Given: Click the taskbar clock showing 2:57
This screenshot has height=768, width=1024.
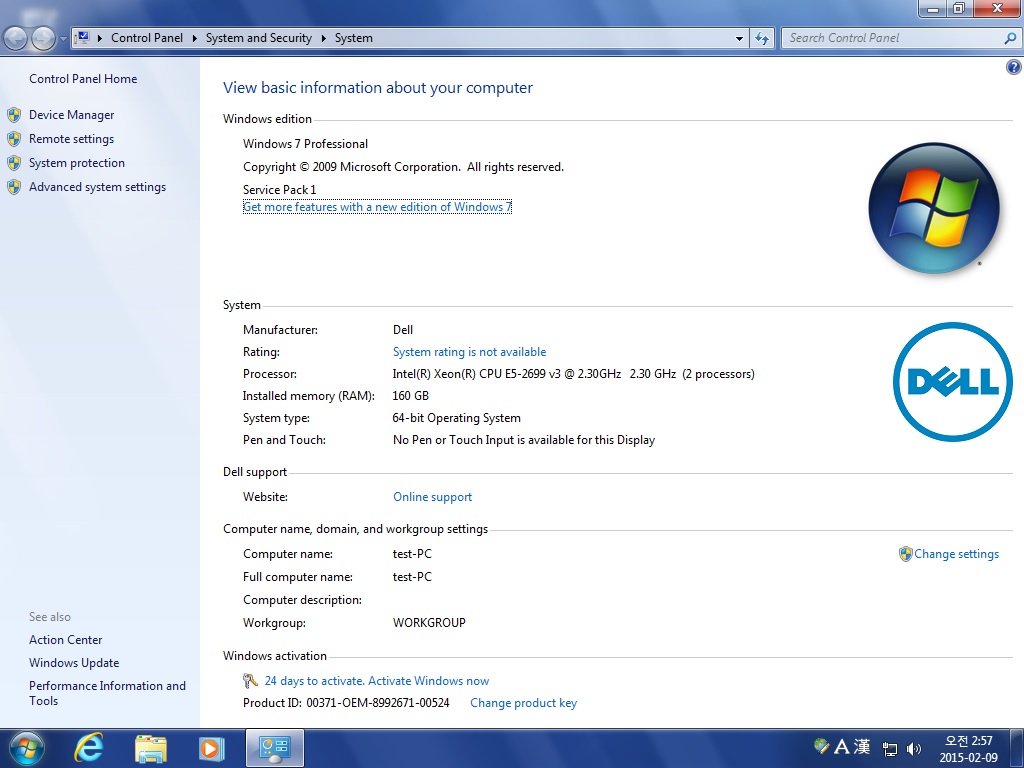Looking at the screenshot, I should [x=968, y=748].
